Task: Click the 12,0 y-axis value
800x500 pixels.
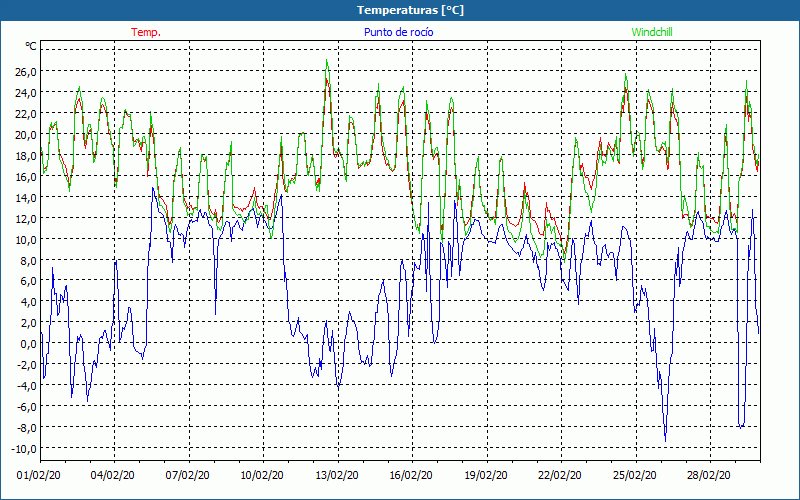Action: 26,218
